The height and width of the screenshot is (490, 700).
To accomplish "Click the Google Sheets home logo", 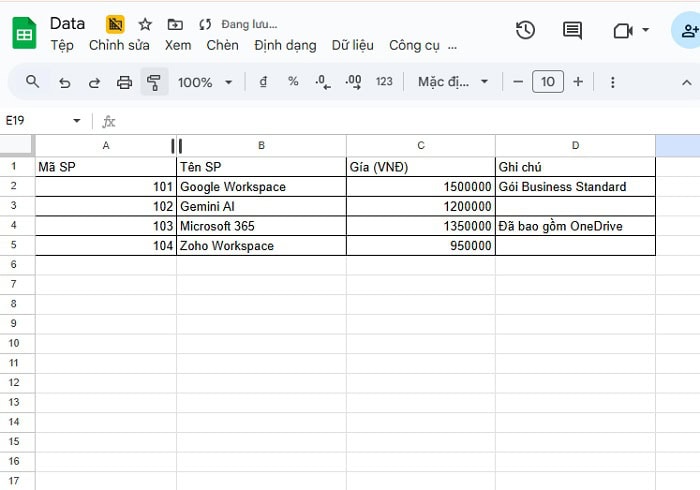I will (24, 33).
